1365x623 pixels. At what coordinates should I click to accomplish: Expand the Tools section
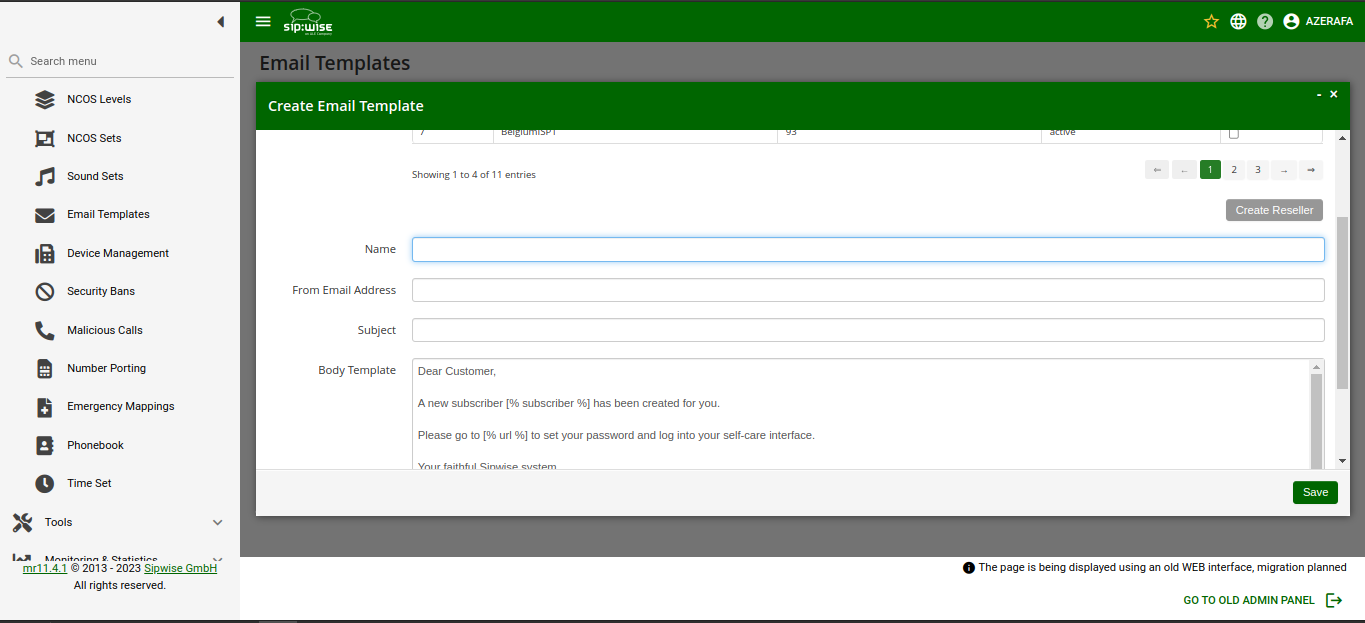(58, 521)
